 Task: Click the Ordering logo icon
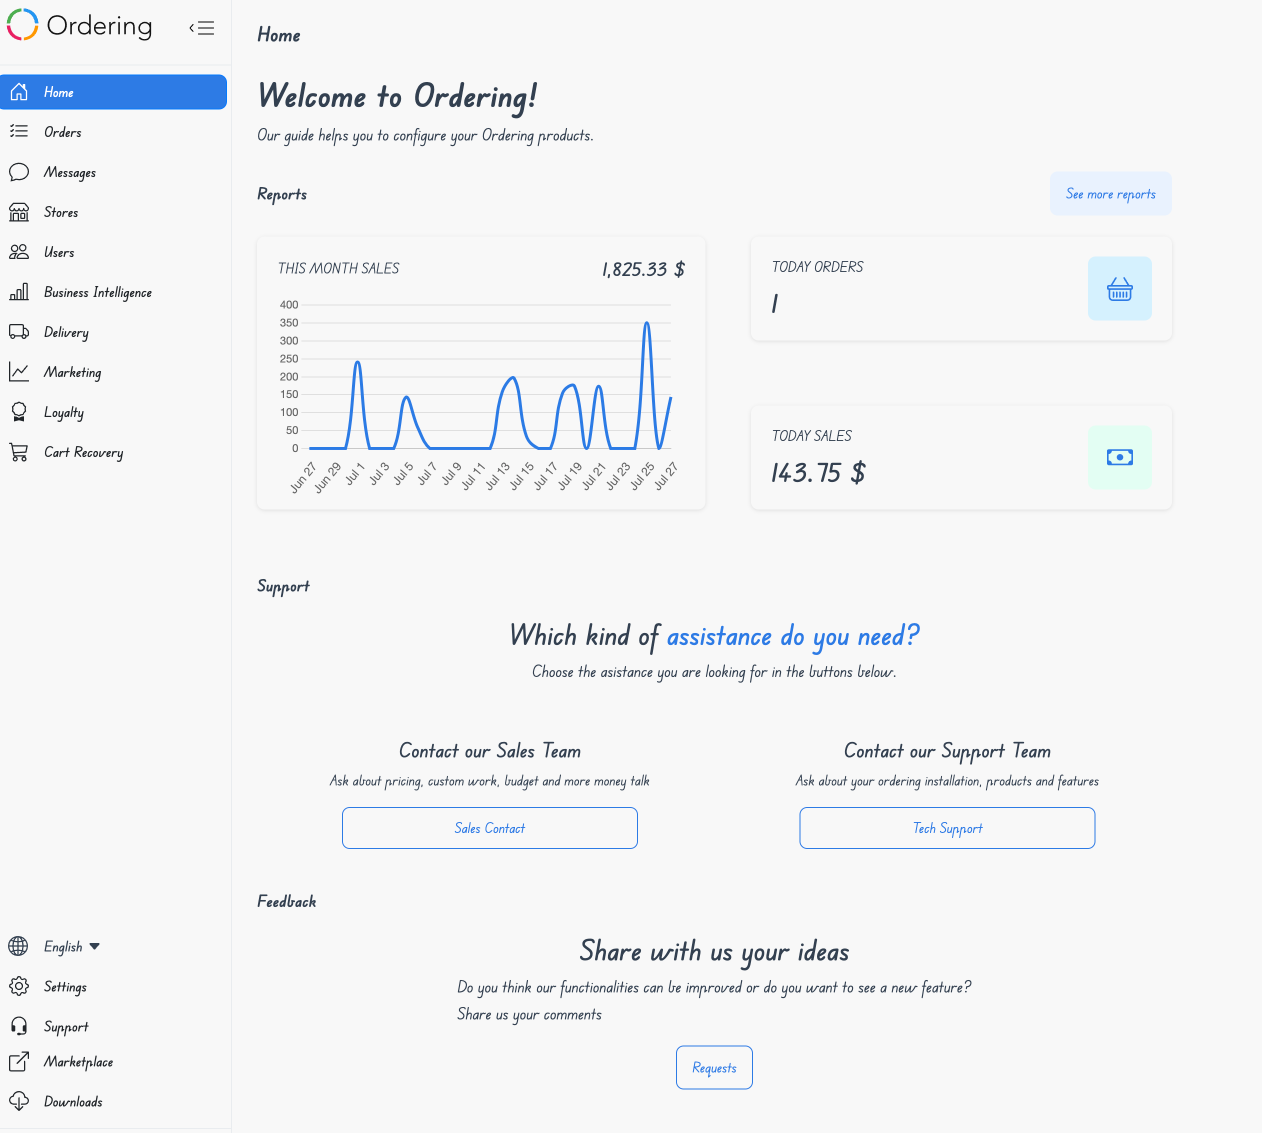[23, 25]
